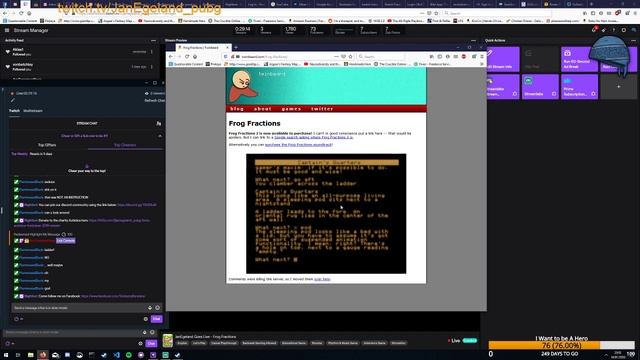The width and height of the screenshot is (640, 360).
Task: Collapse the gift sub leaderboard chevron
Action: point(160,136)
